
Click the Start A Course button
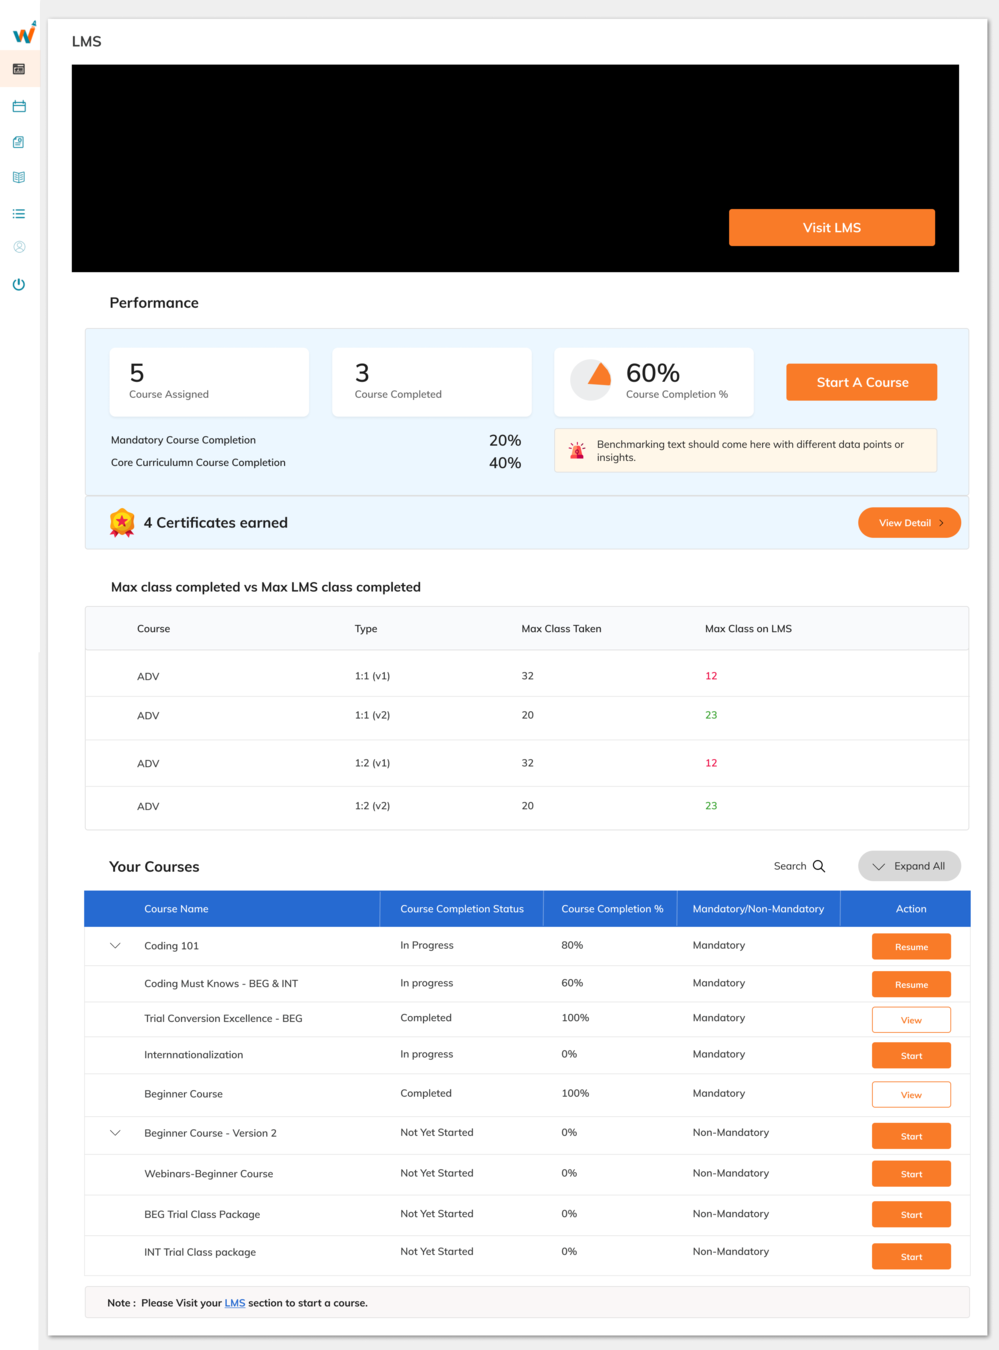pos(862,382)
